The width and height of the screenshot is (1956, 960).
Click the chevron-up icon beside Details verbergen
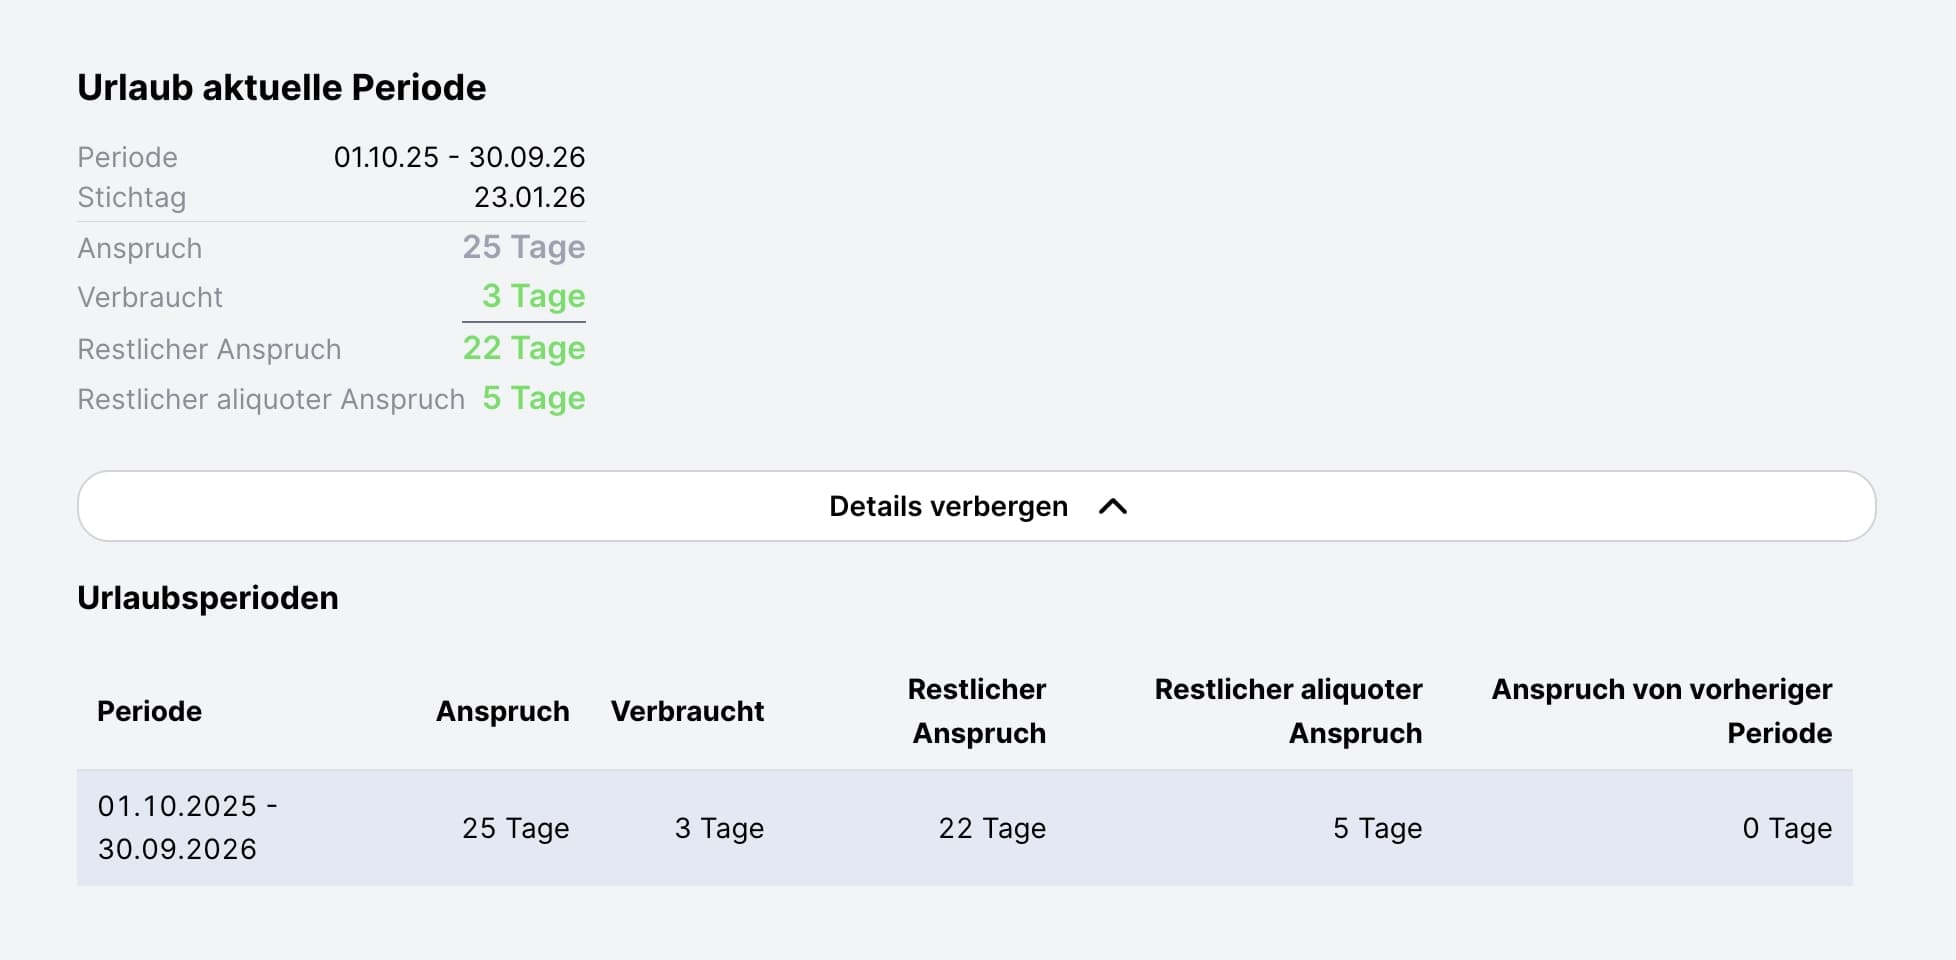coord(1113,507)
